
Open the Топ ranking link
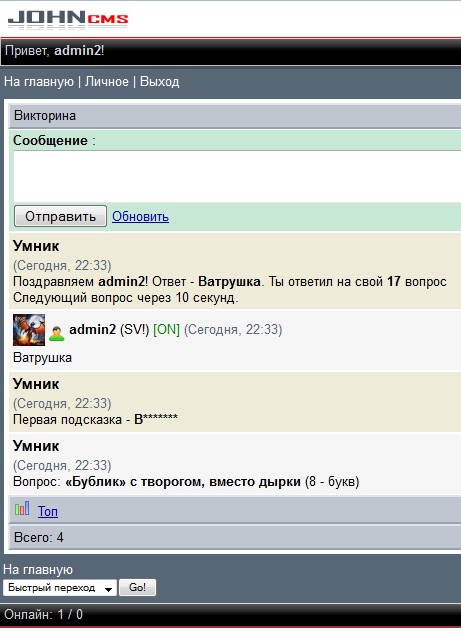tap(48, 511)
